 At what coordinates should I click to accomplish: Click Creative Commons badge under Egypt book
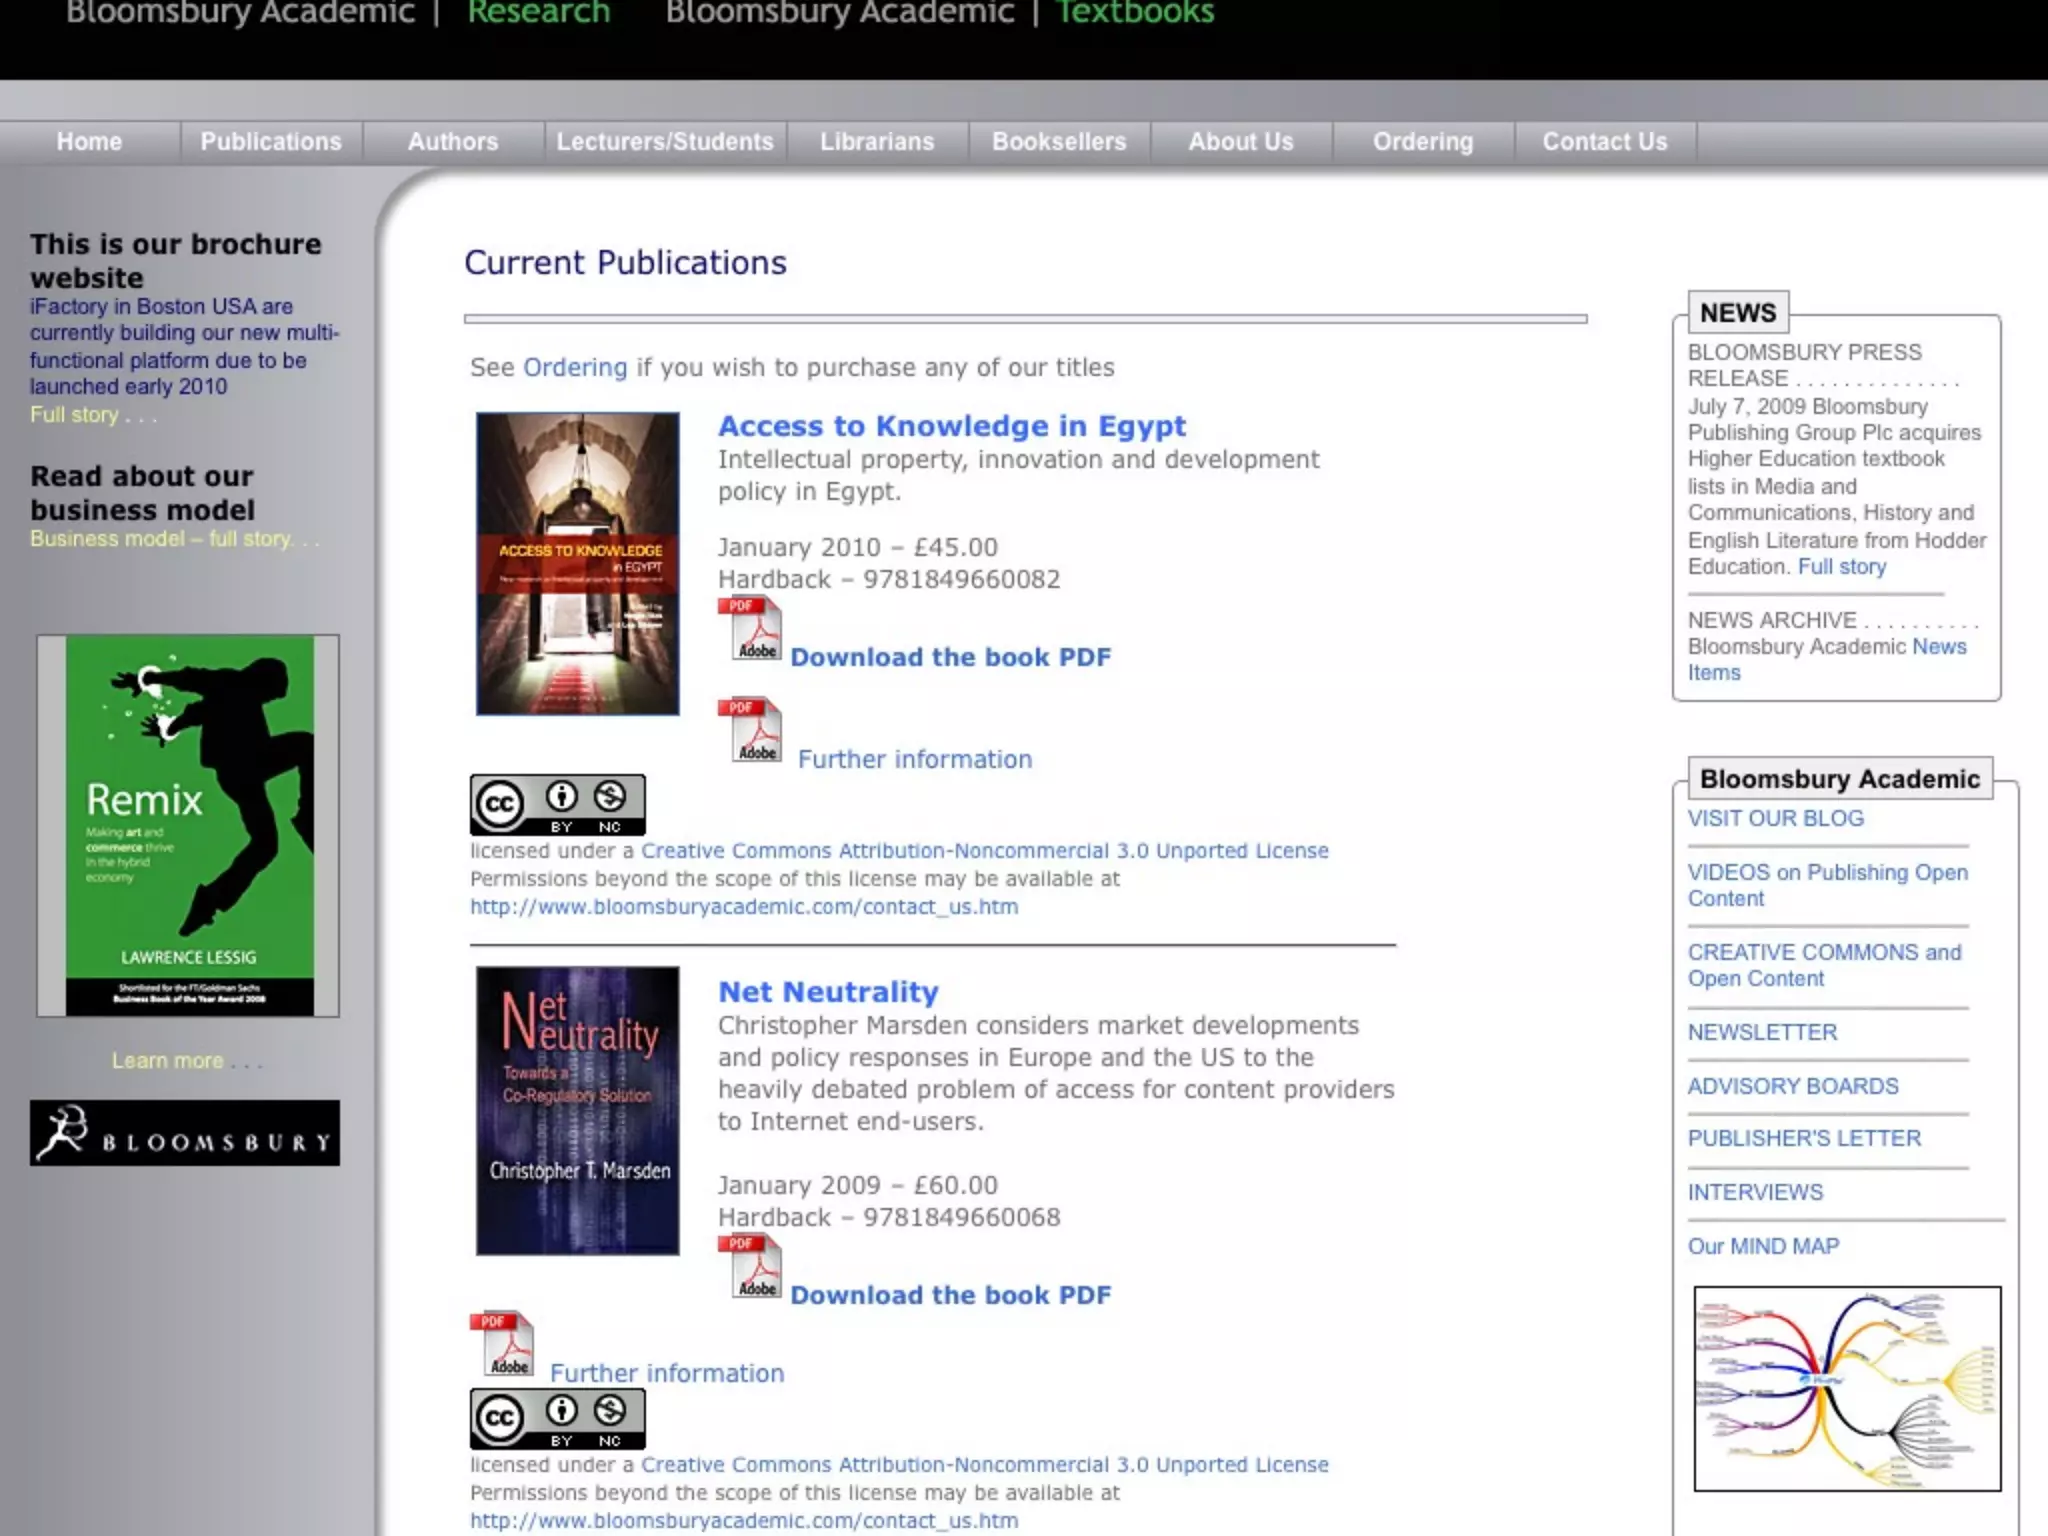[x=557, y=805]
